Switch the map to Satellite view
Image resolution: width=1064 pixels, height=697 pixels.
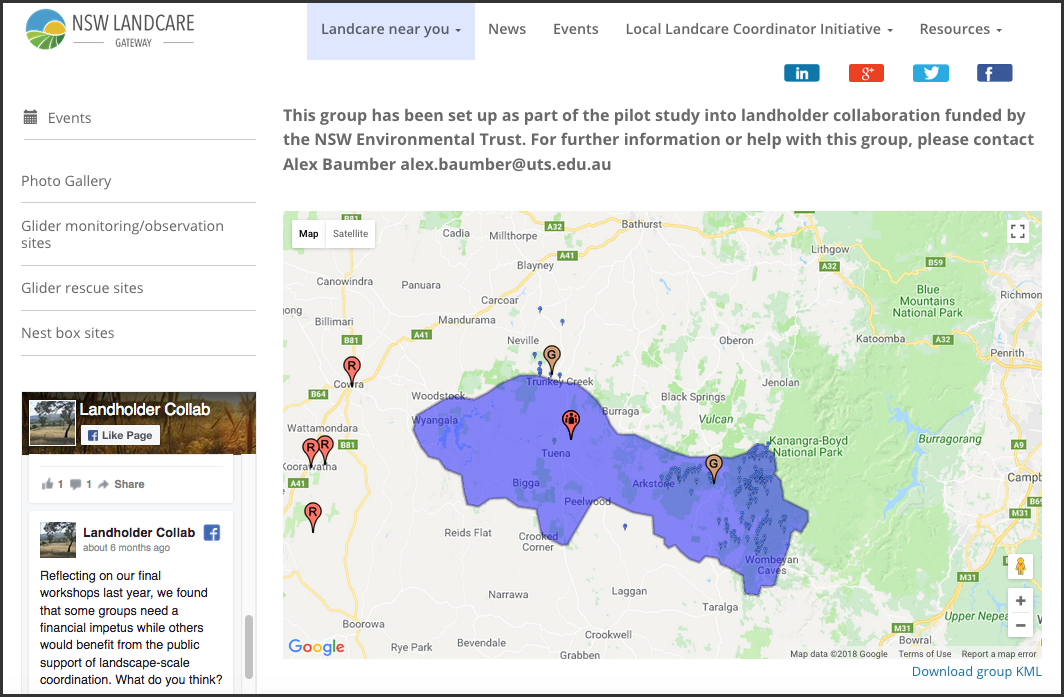click(x=350, y=233)
